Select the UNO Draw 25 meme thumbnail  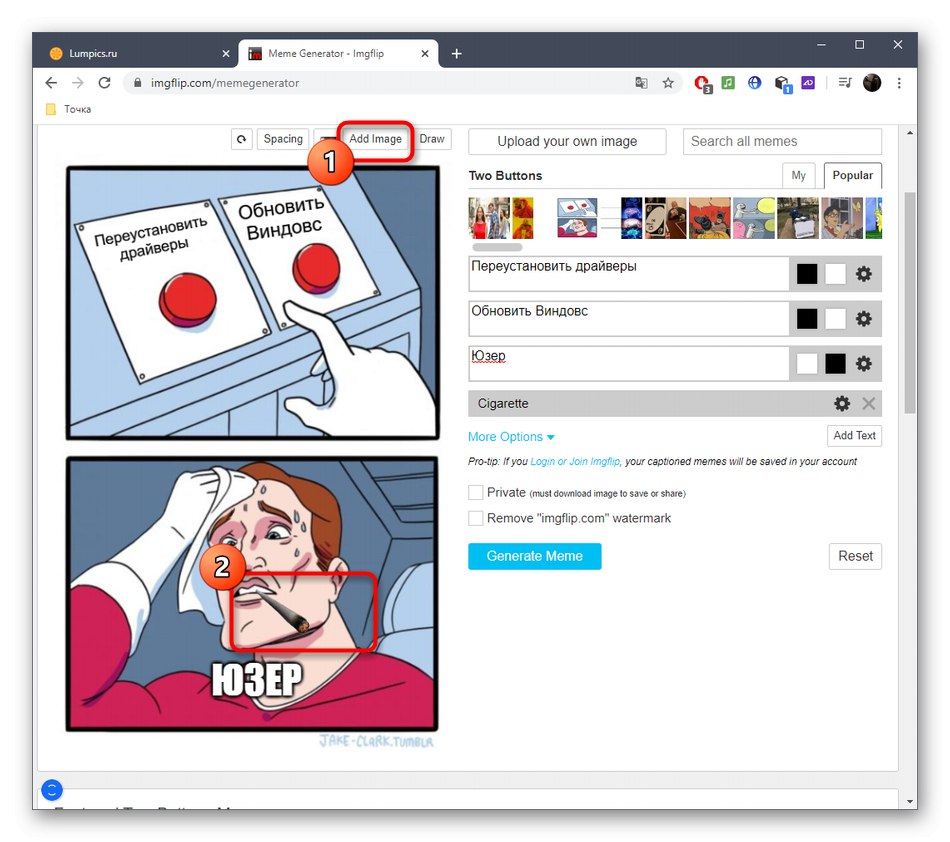click(x=665, y=218)
